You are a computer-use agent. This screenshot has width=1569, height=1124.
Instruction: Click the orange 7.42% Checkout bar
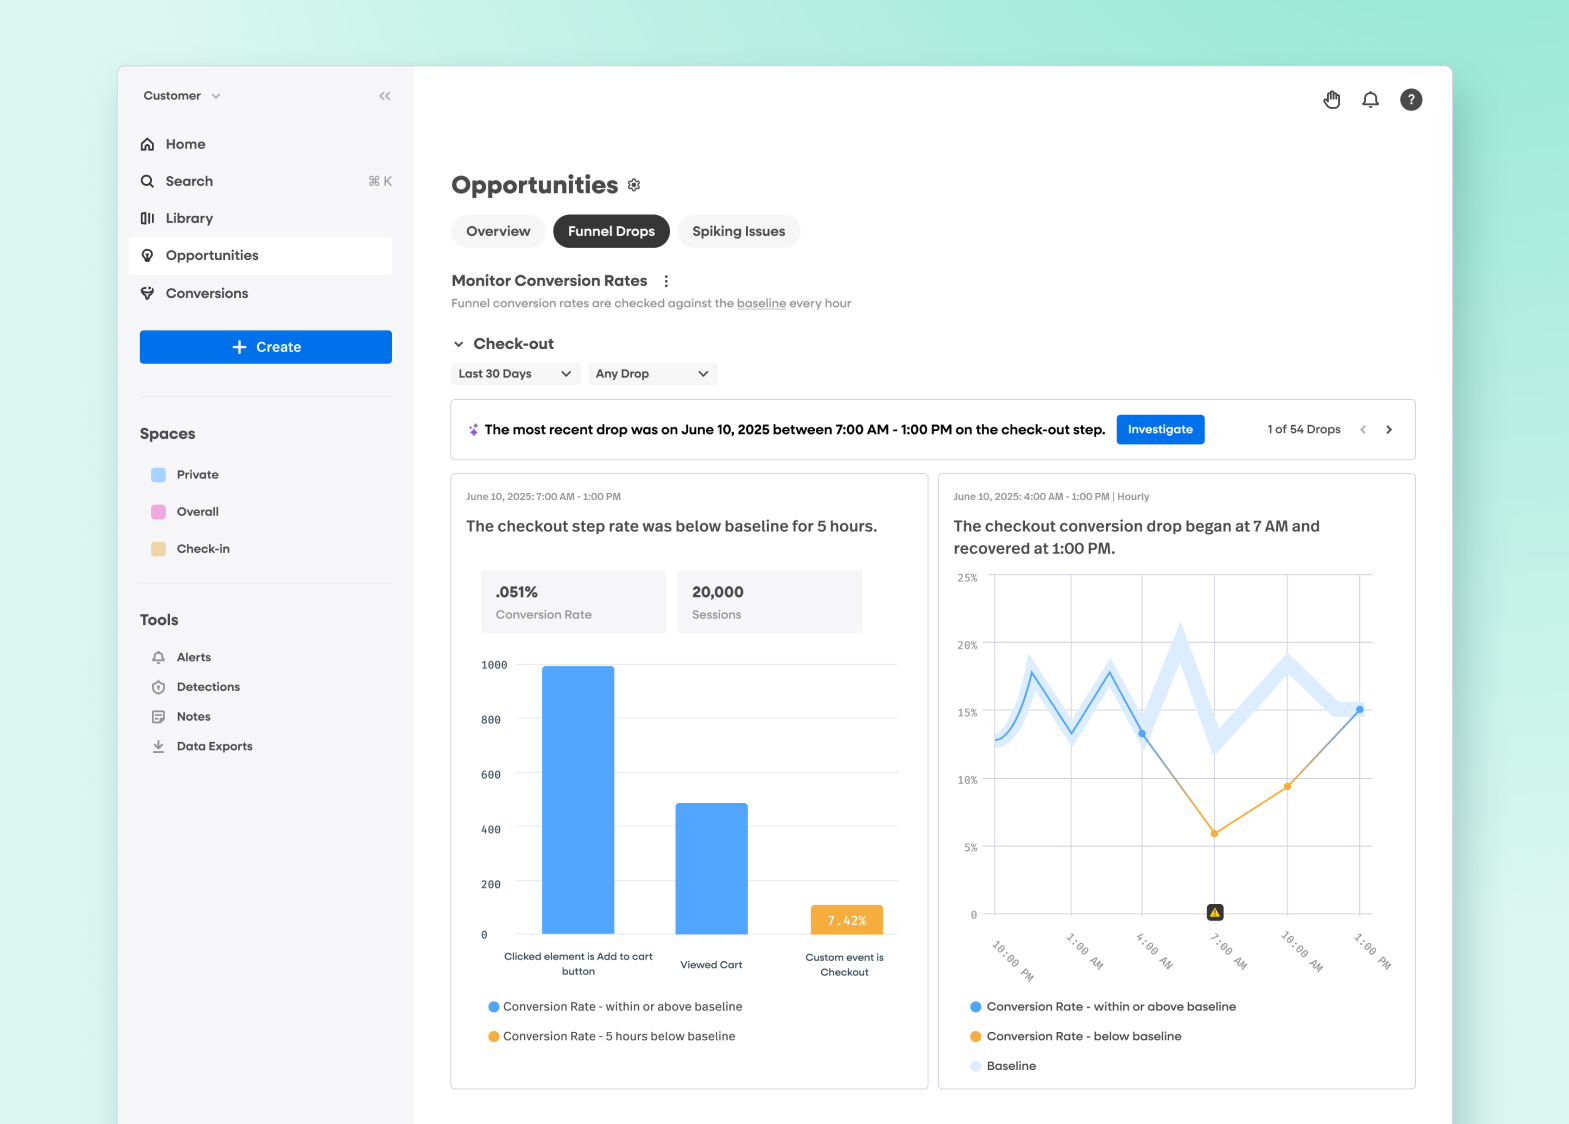click(847, 920)
